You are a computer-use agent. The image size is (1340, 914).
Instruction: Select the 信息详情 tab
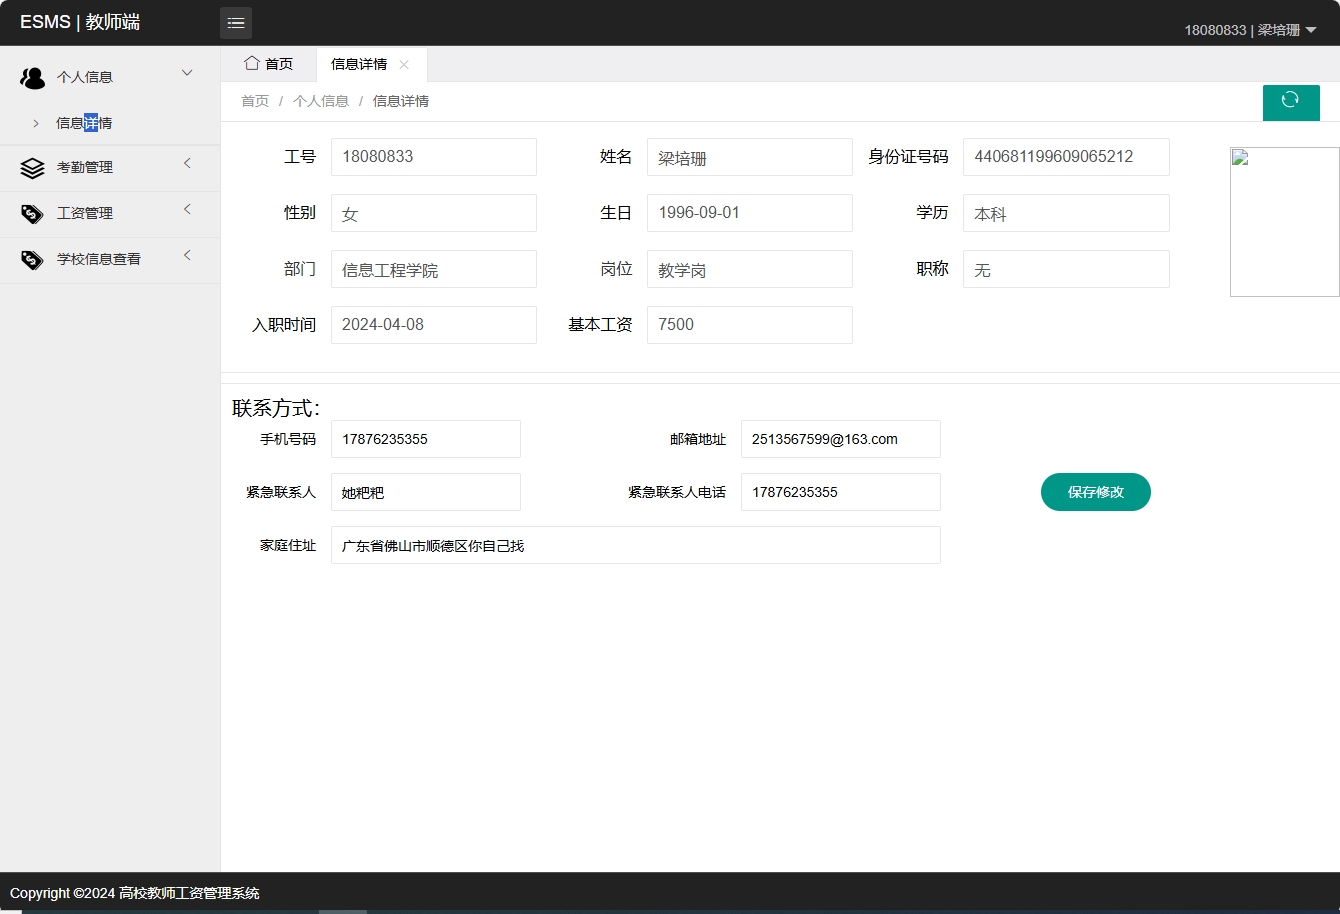coord(360,63)
